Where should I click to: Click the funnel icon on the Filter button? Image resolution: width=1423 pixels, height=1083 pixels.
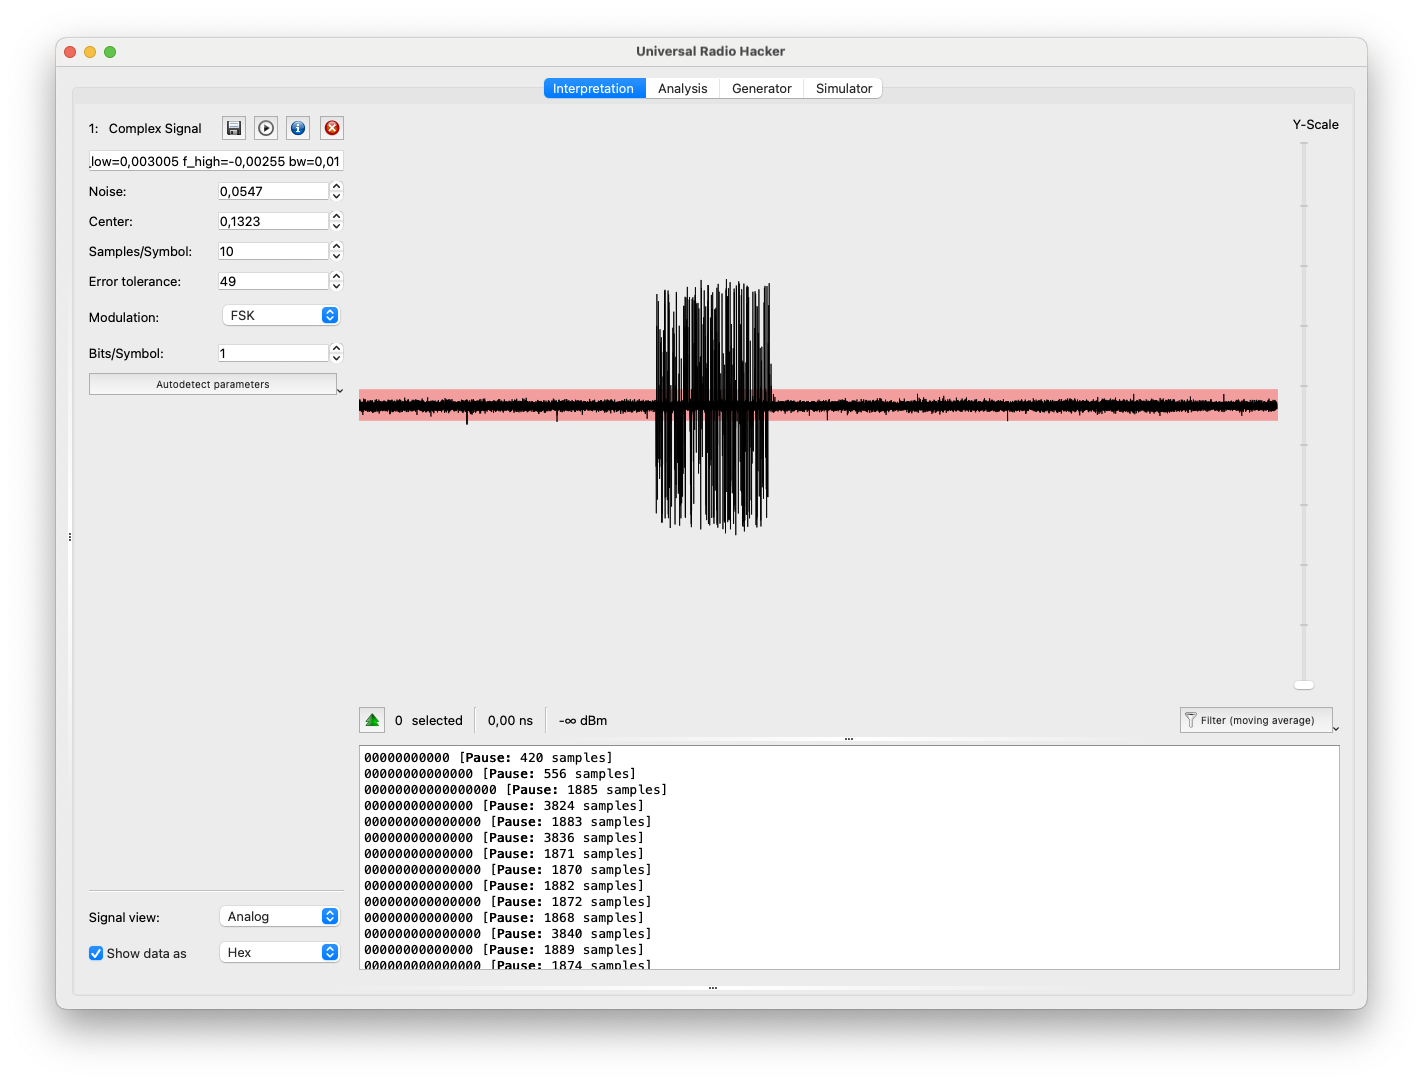(1190, 720)
